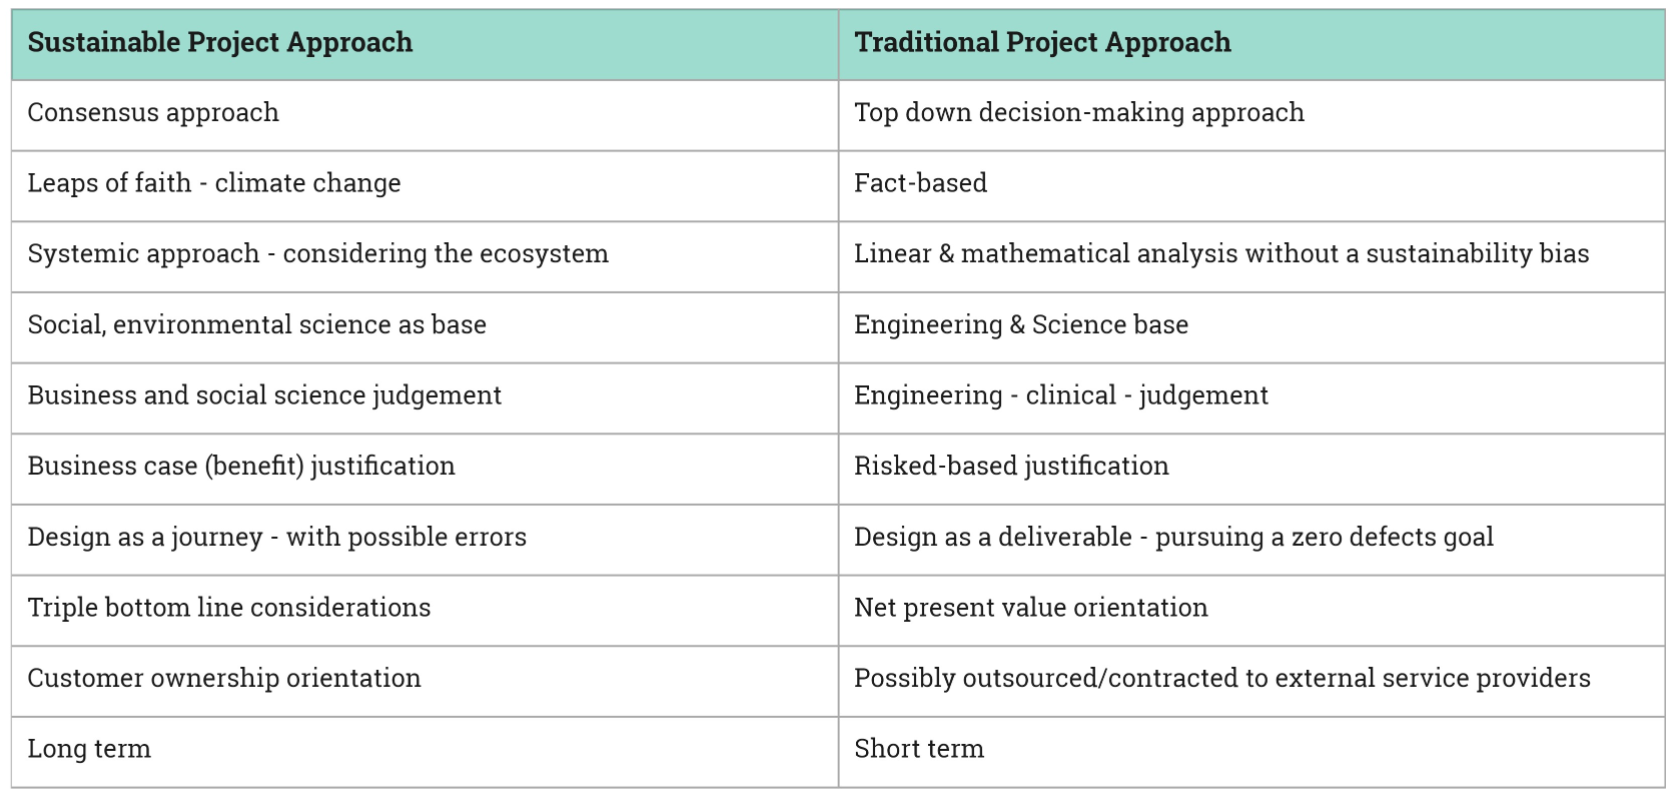Click the 'Sustainable Project Approach' column header

pyautogui.click(x=220, y=43)
